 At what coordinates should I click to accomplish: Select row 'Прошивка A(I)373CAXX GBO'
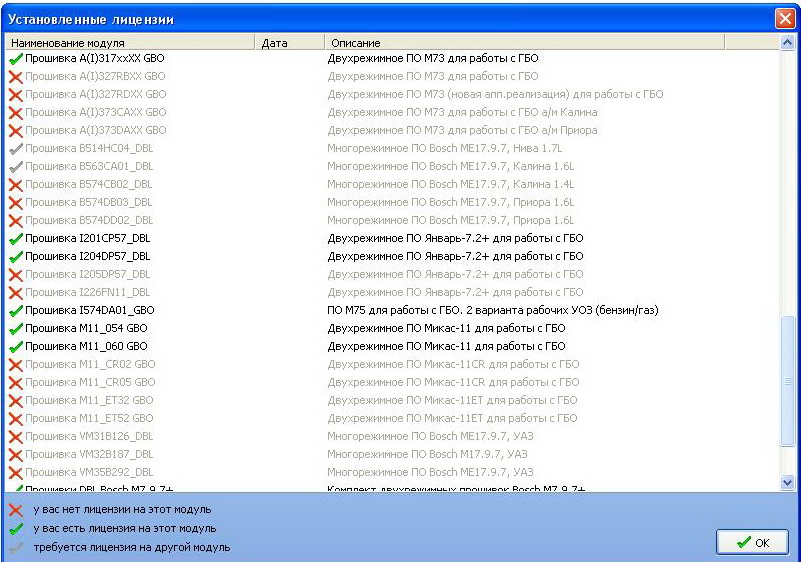pyautogui.click(x=392, y=112)
